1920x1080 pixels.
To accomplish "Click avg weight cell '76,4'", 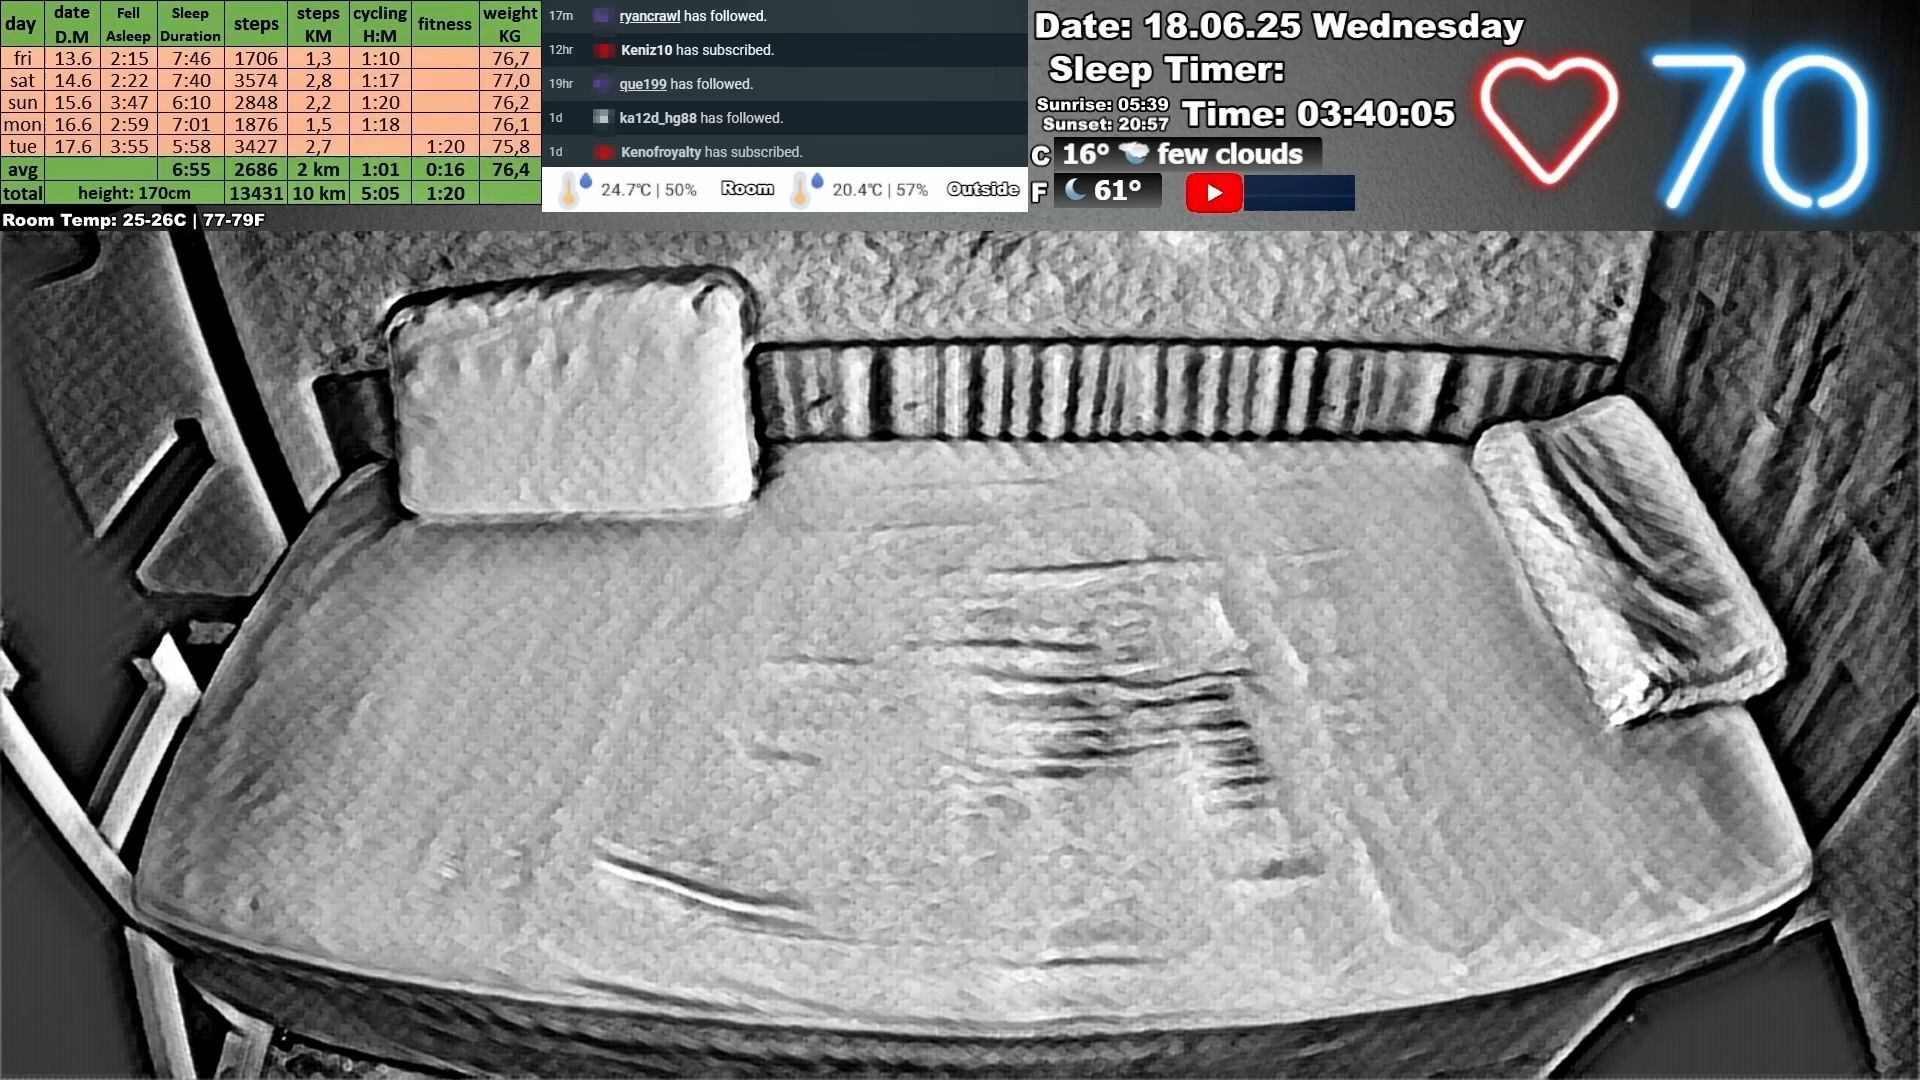I will tap(510, 169).
